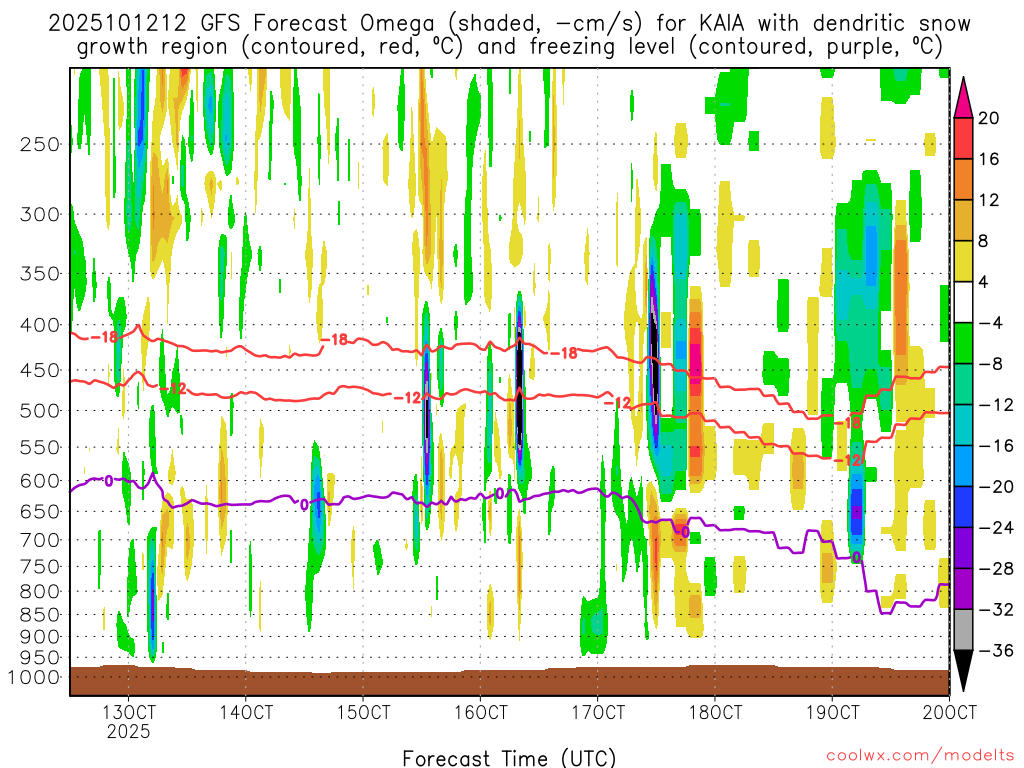Click the -36 value on the color scale

tap(996, 650)
